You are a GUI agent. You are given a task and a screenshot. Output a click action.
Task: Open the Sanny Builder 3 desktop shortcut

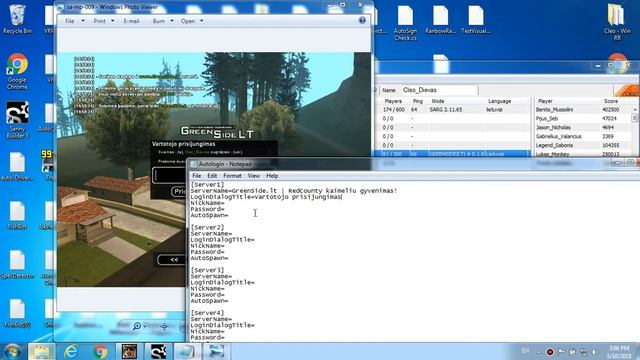17,120
